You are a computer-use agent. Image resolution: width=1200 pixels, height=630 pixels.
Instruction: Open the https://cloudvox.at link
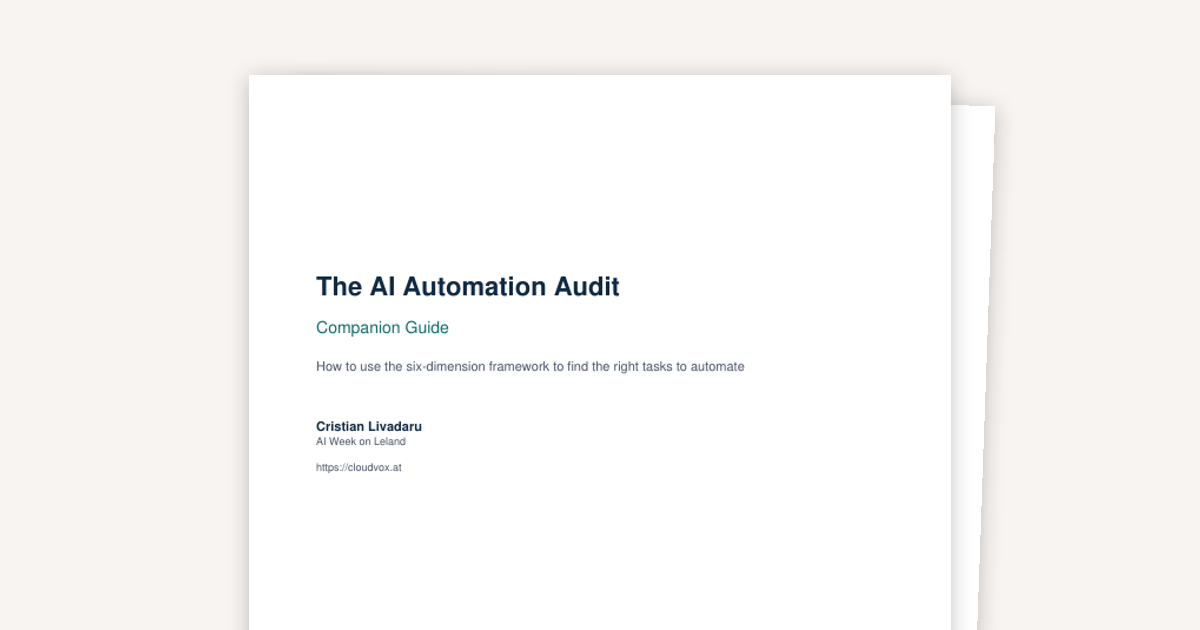tap(359, 467)
